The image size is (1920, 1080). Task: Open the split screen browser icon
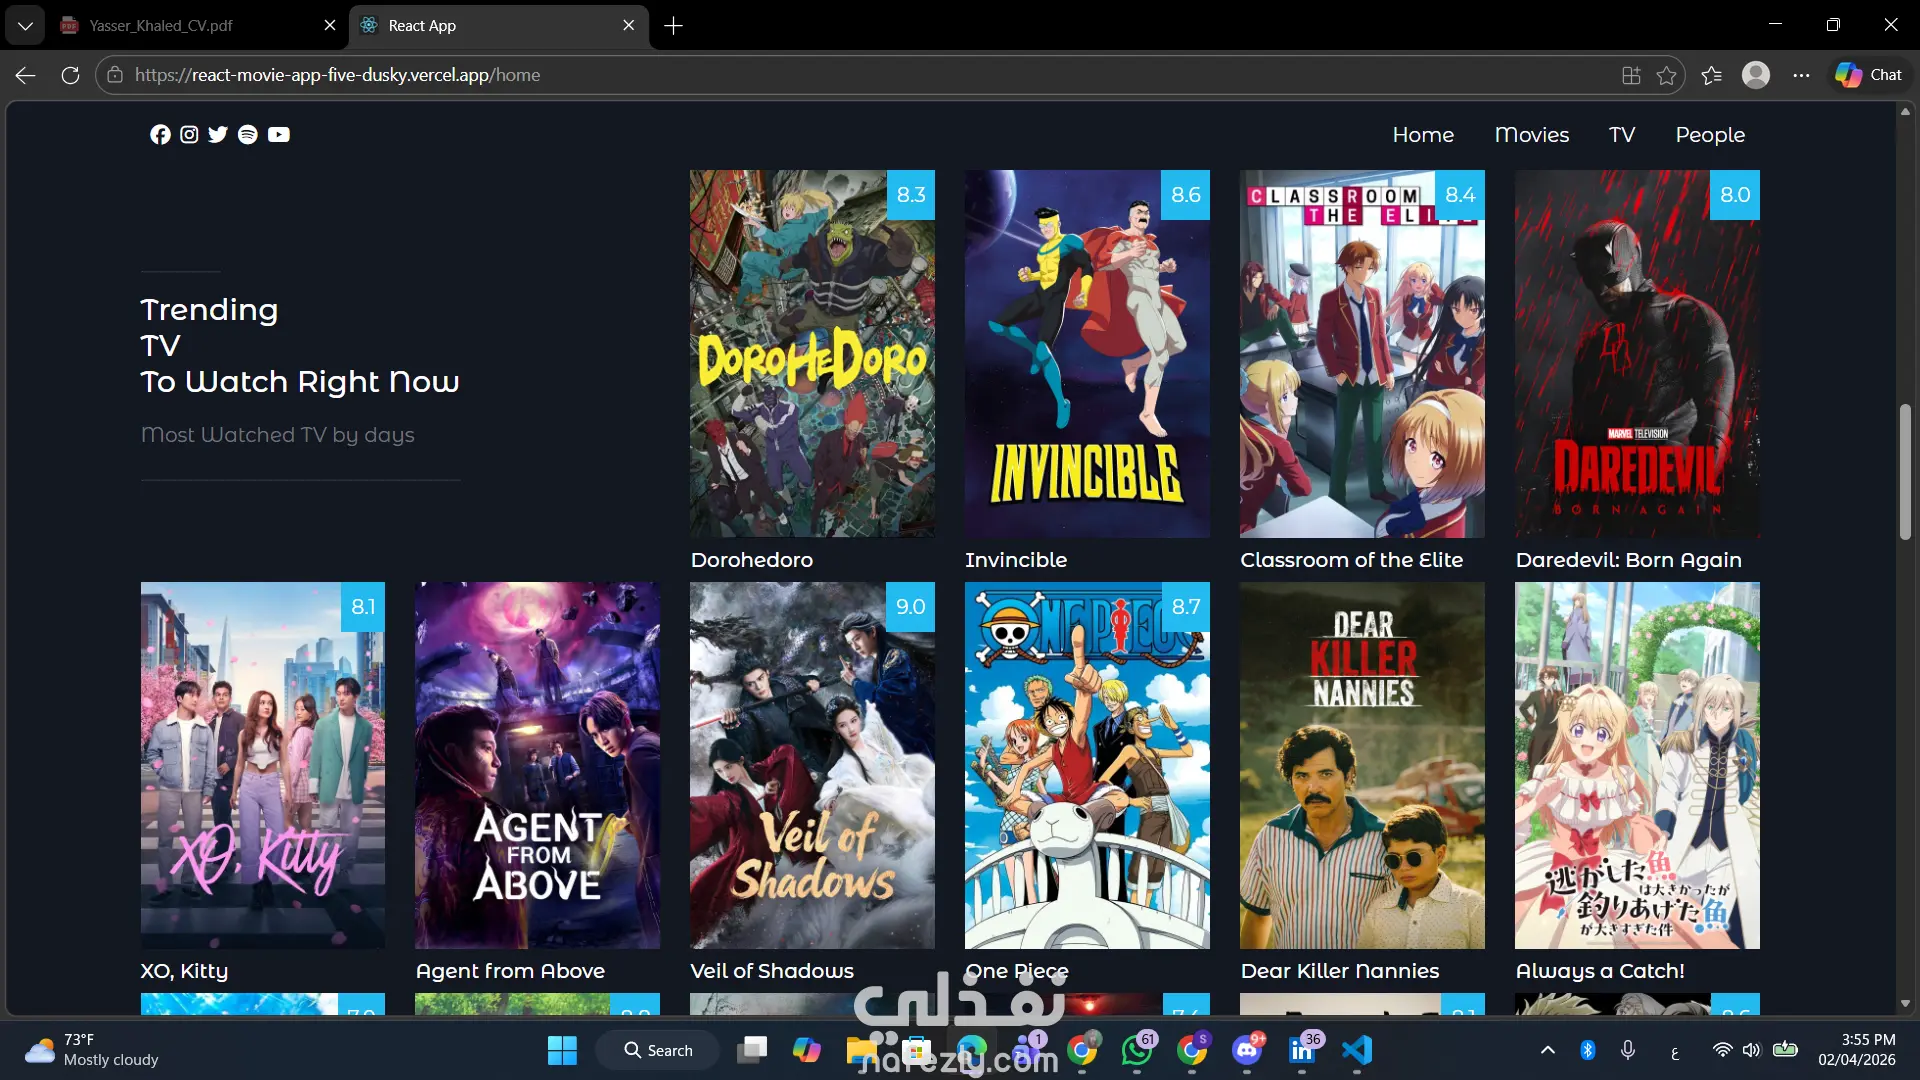coord(1631,75)
